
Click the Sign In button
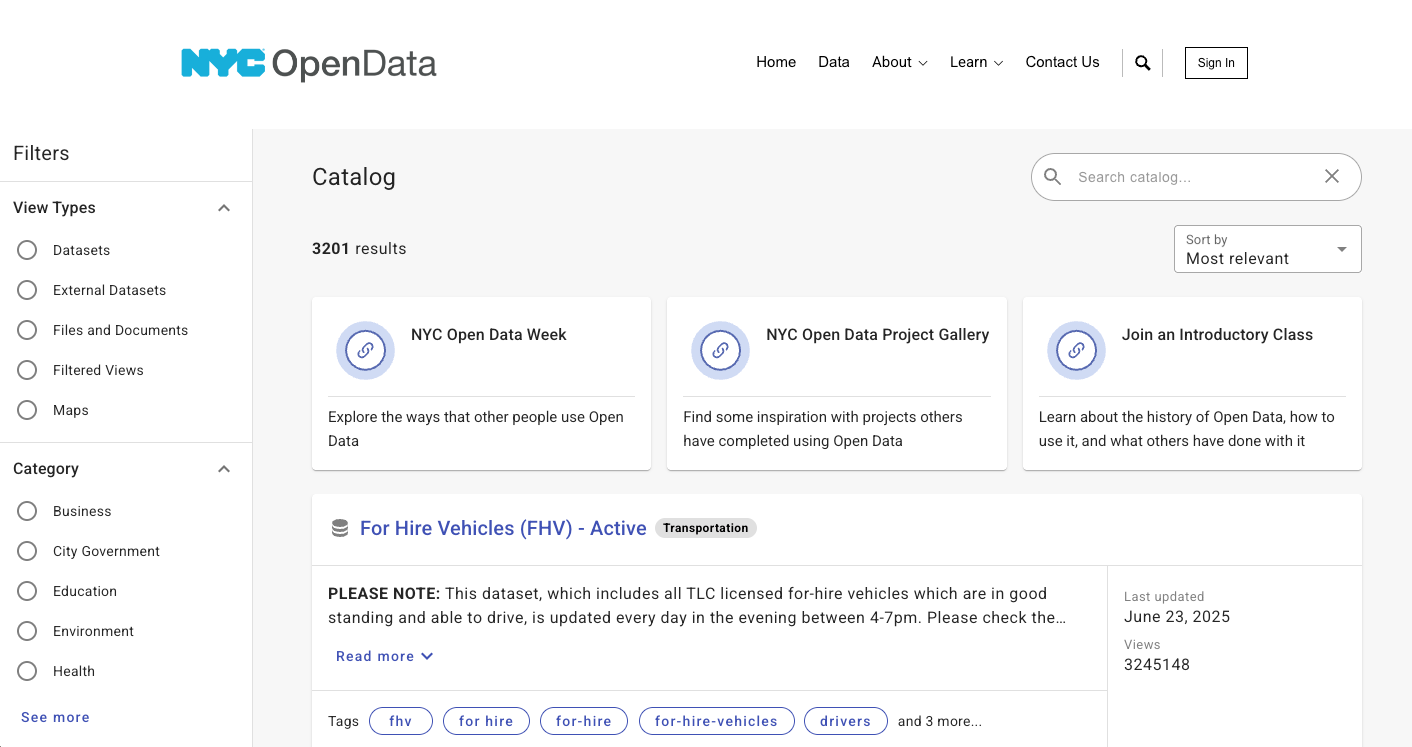[x=1216, y=63]
